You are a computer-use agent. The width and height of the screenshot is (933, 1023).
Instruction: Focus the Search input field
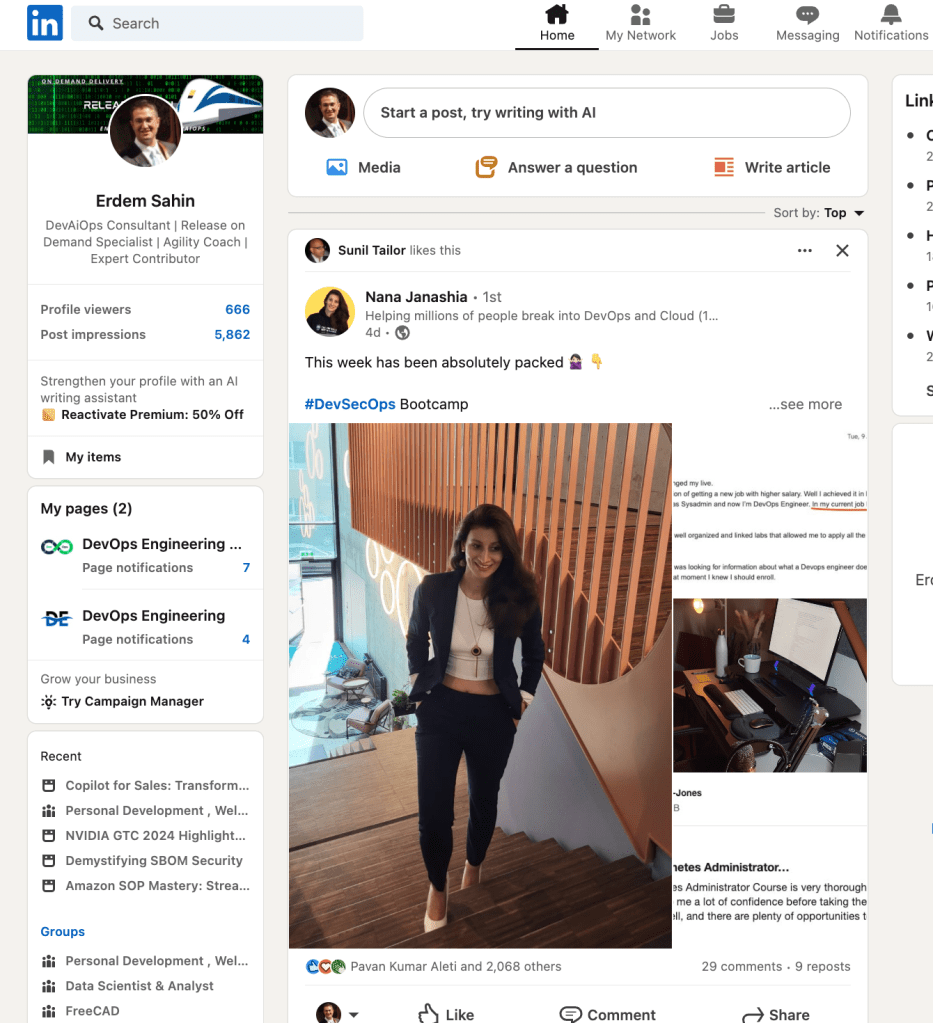coord(217,23)
